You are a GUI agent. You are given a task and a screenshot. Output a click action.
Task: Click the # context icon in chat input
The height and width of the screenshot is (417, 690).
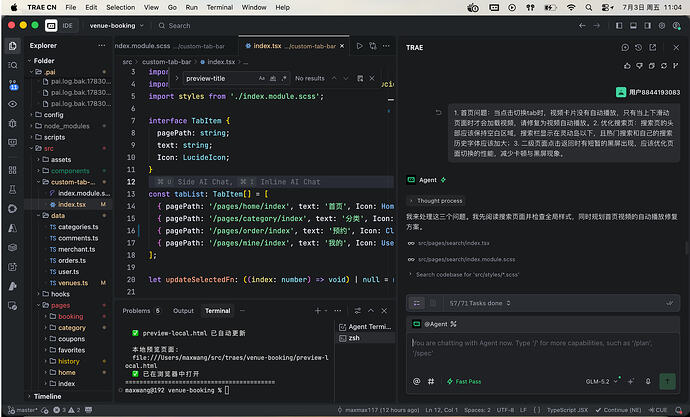pyautogui.click(x=431, y=381)
